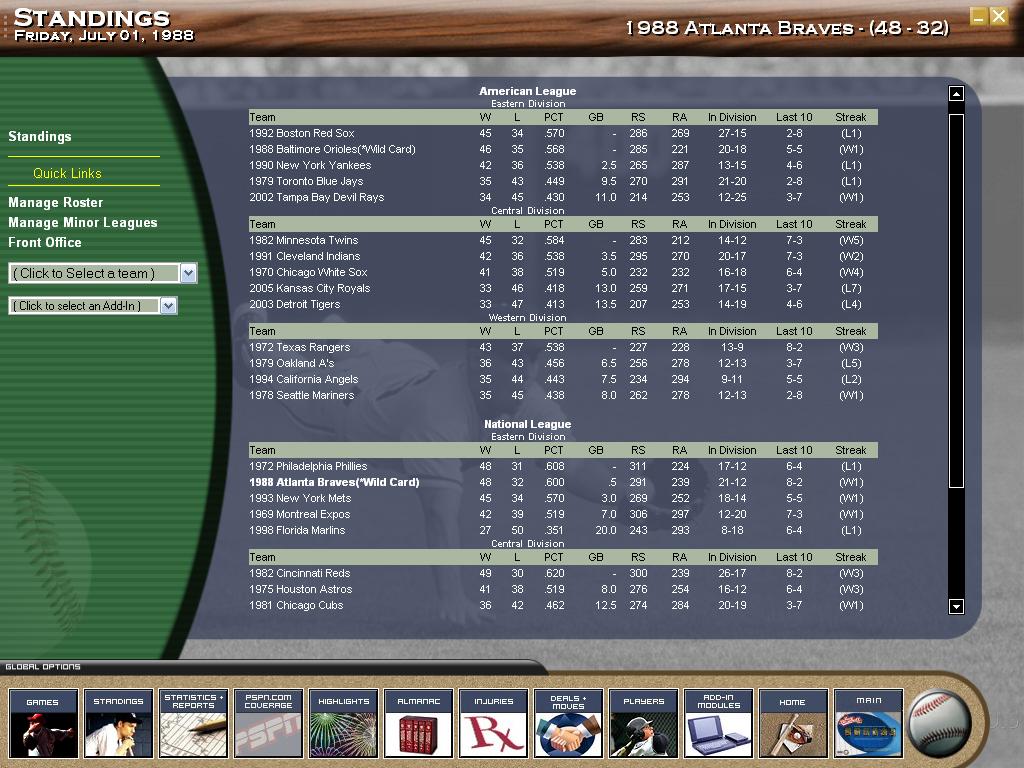Open Global Options bar
The image size is (1024, 768).
pyautogui.click(x=43, y=667)
